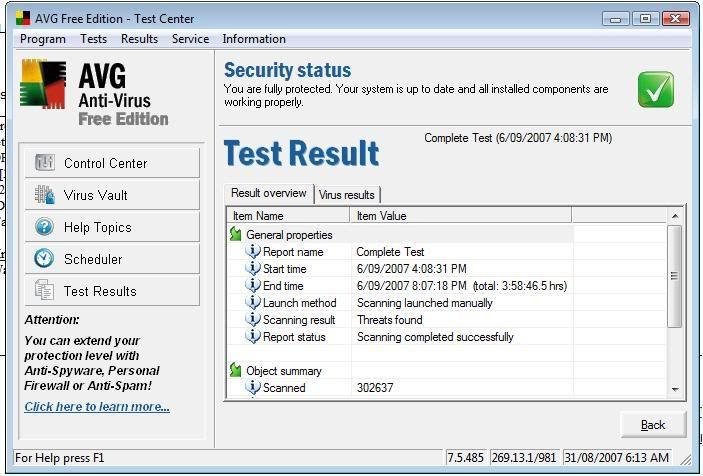
Task: Click the scroll down arrow in results list
Action: click(675, 389)
